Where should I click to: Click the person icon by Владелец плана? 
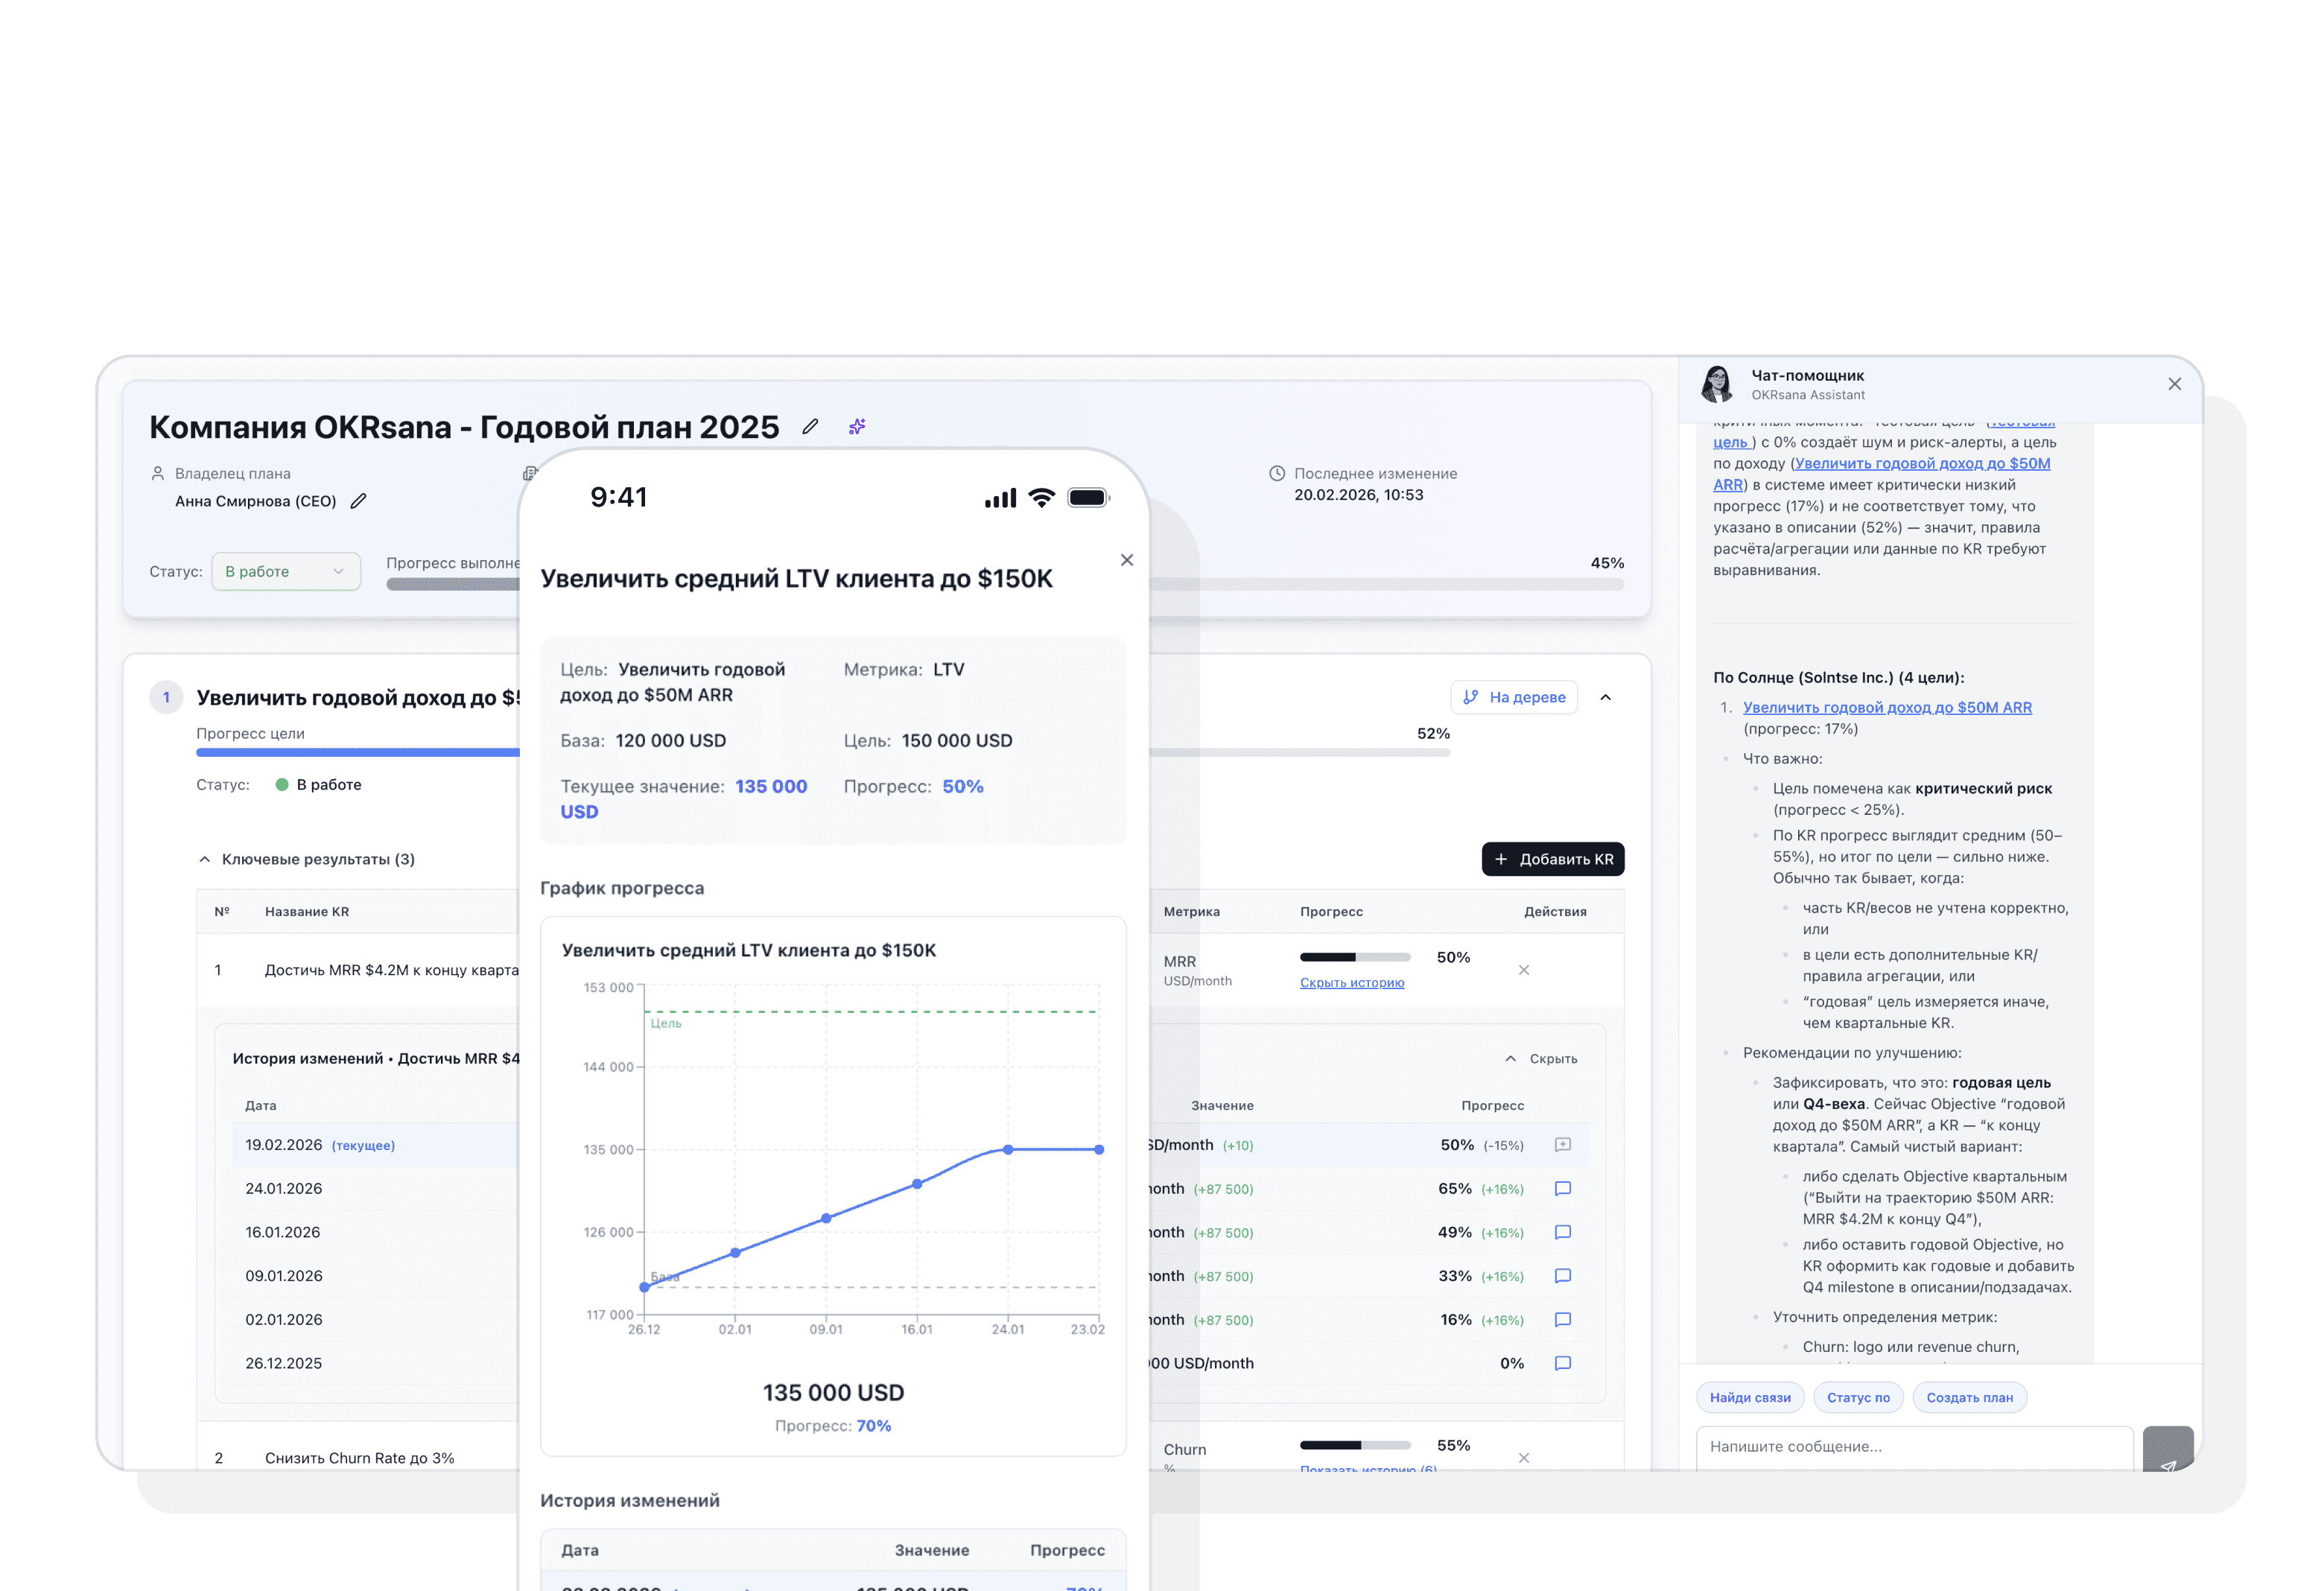(x=157, y=473)
